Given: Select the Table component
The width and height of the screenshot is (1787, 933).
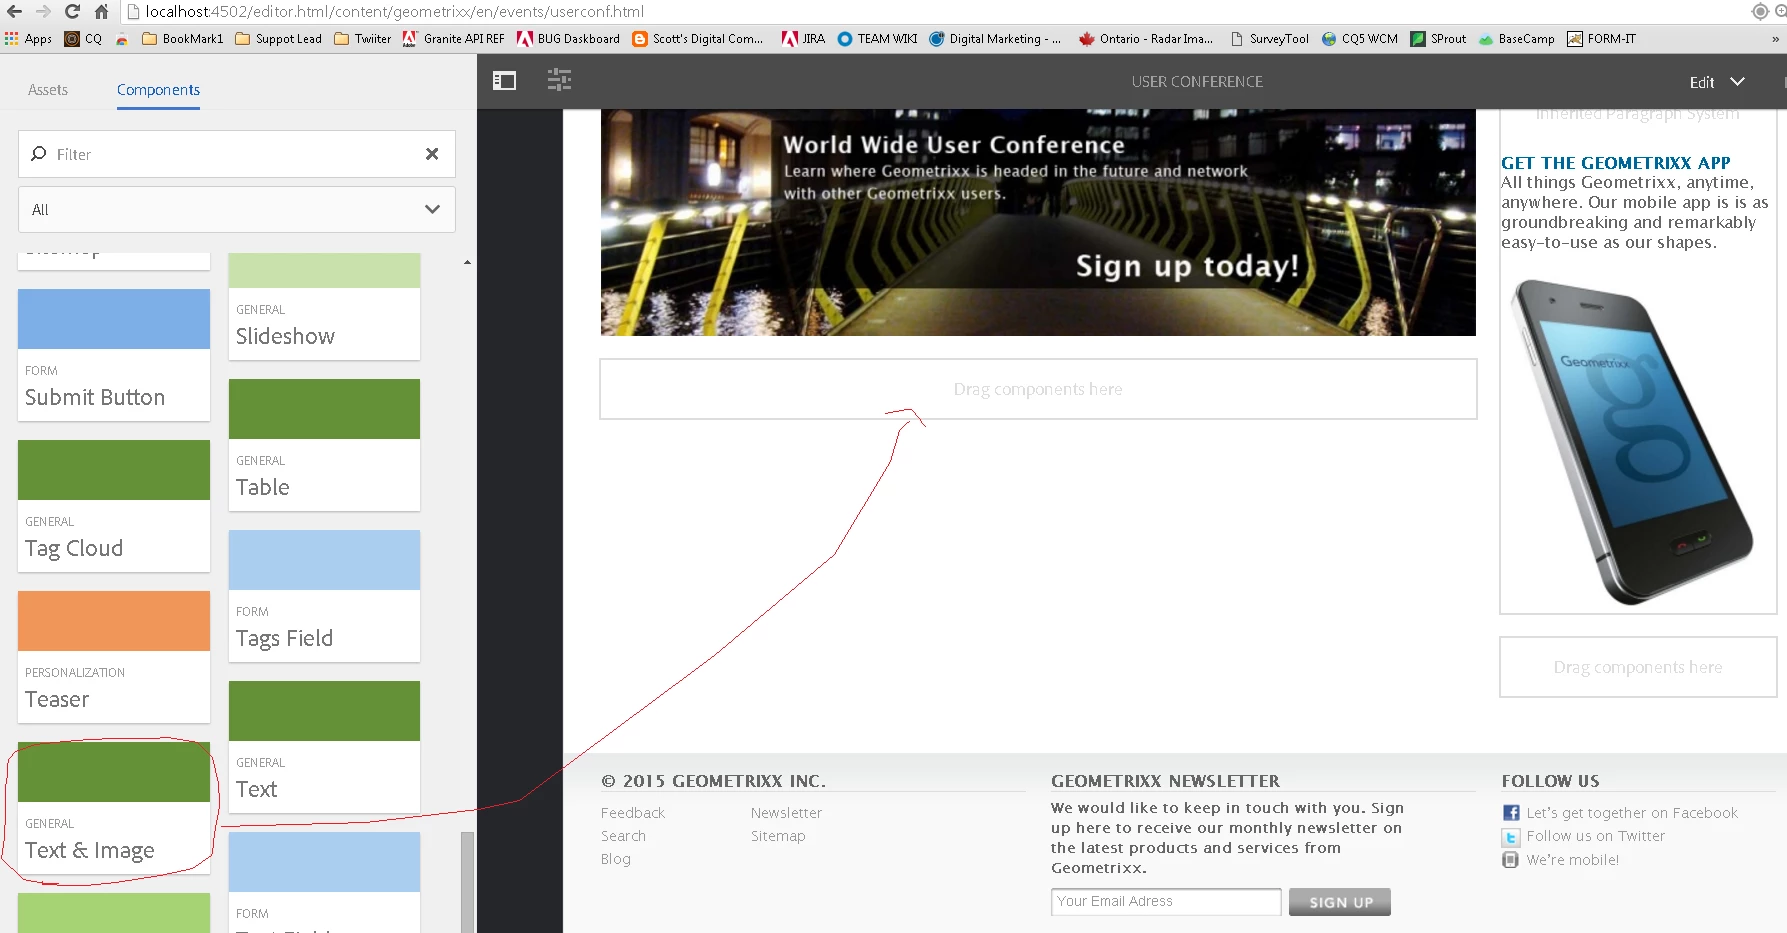Looking at the screenshot, I should click(324, 445).
